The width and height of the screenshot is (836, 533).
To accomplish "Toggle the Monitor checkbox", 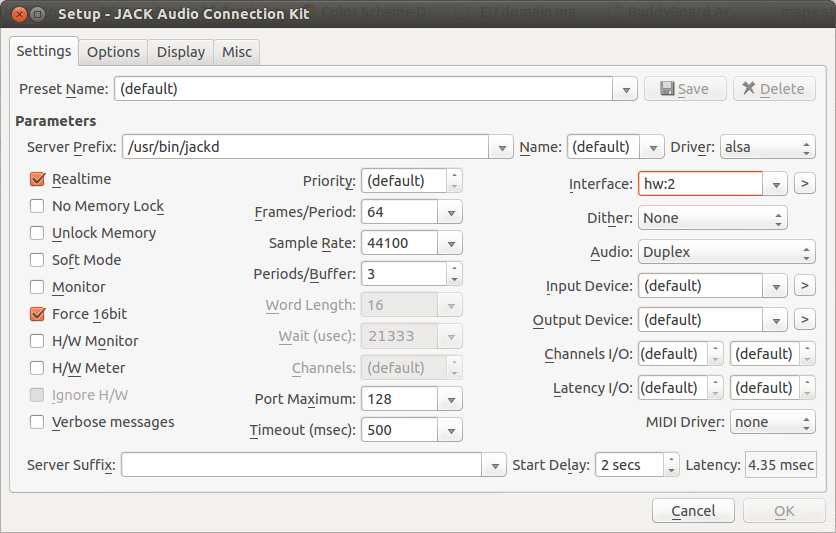I will click(x=37, y=287).
